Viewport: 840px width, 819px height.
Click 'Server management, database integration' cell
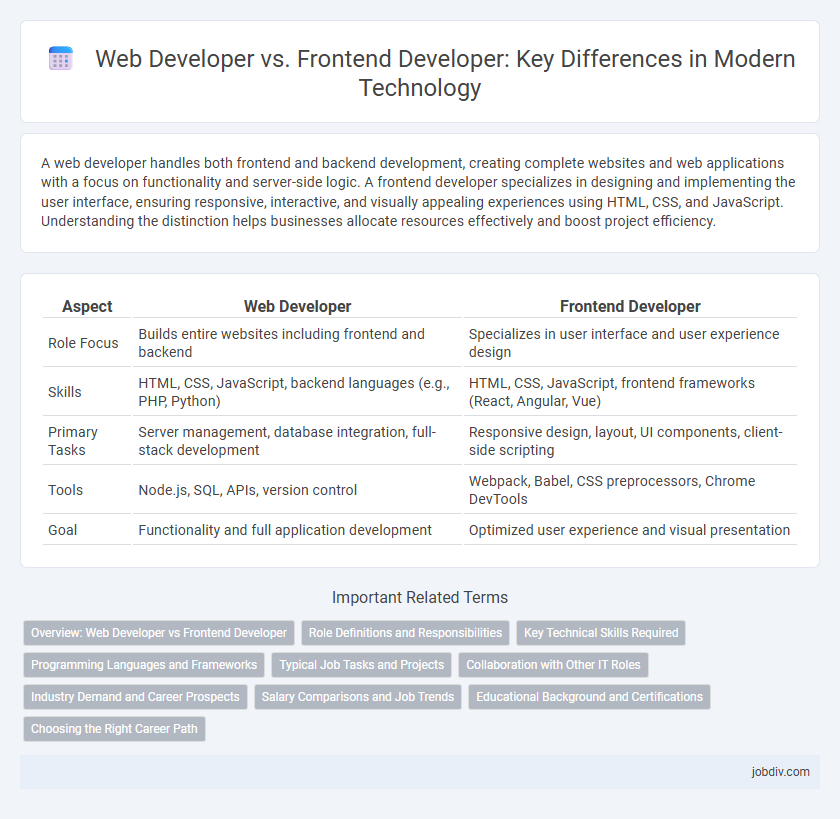pyautogui.click(x=297, y=441)
